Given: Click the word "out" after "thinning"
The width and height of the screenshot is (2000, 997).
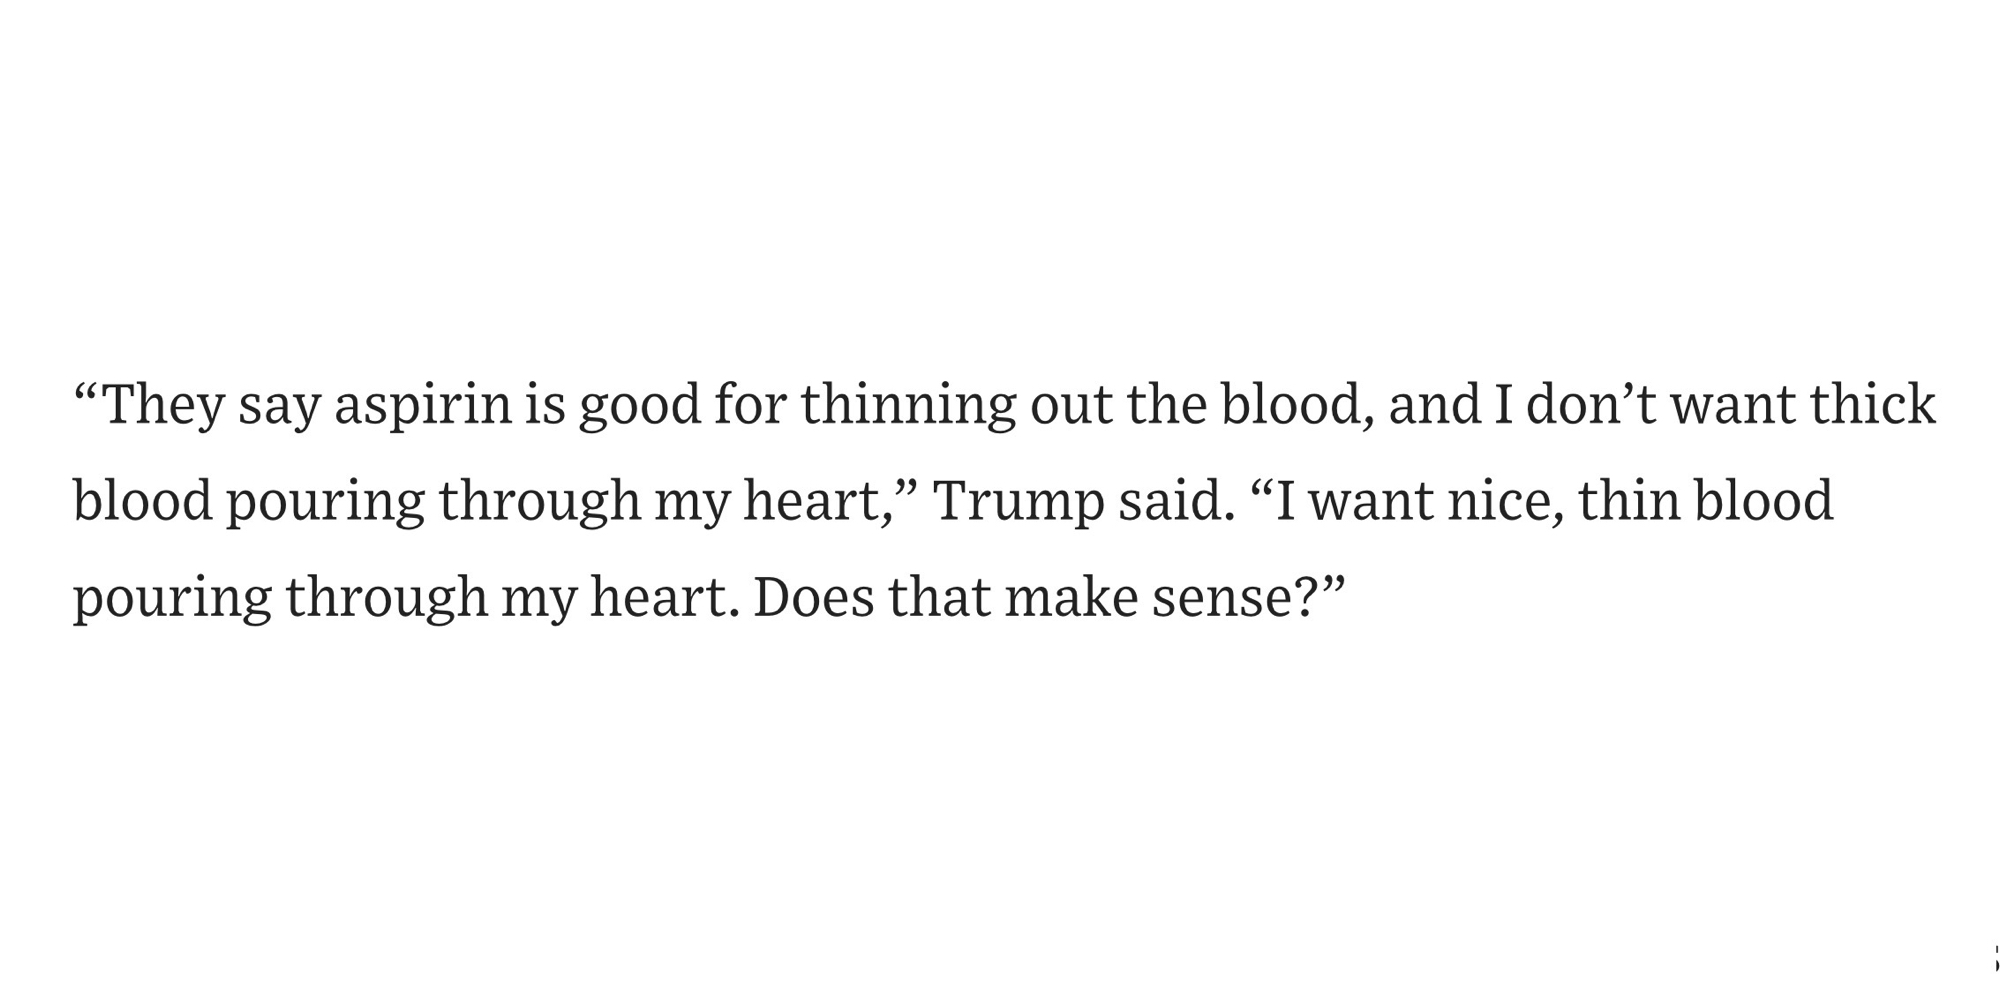Looking at the screenshot, I should tap(1071, 406).
